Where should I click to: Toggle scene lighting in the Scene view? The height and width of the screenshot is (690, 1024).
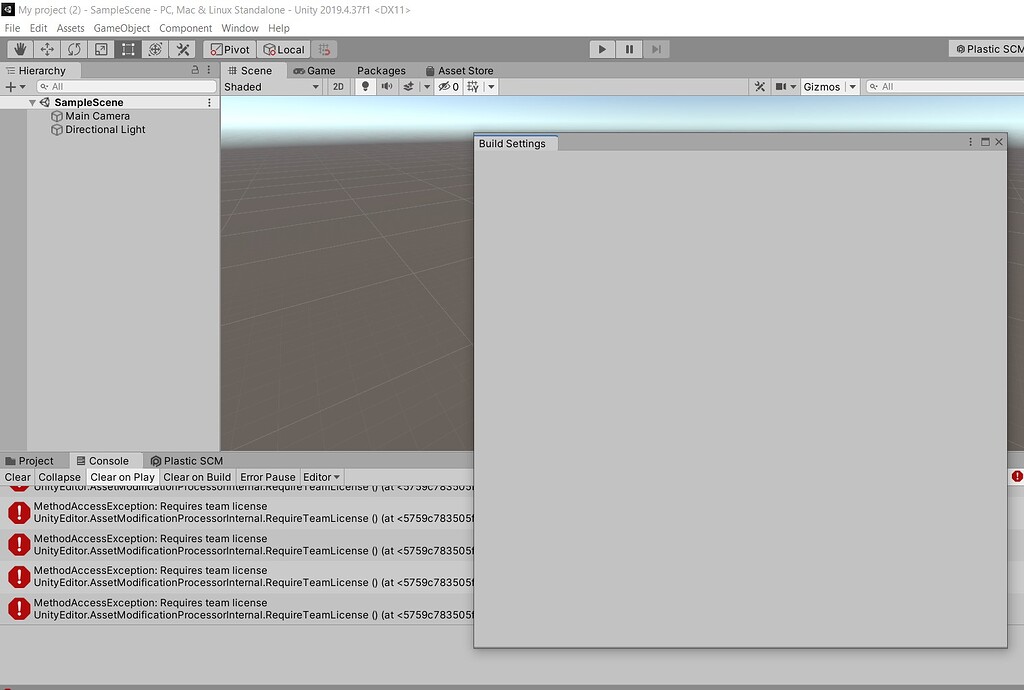(364, 86)
